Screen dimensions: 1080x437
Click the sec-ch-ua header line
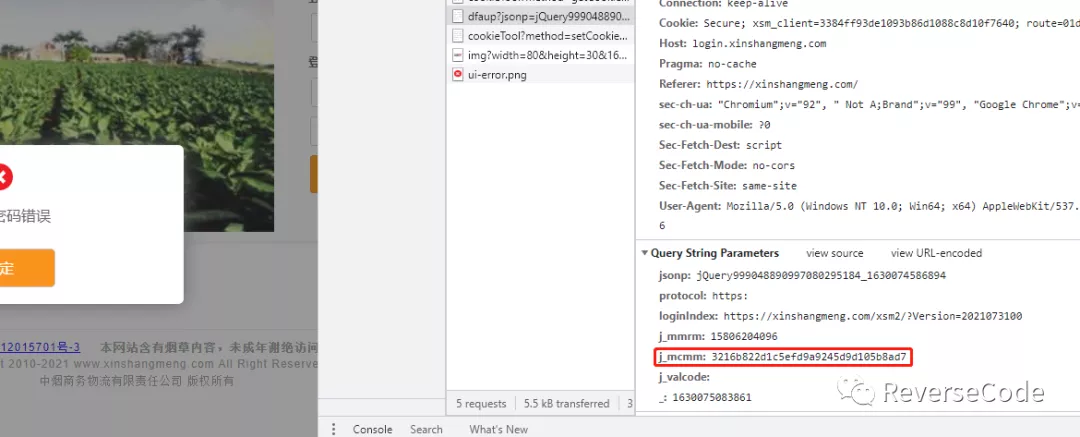tap(869, 104)
